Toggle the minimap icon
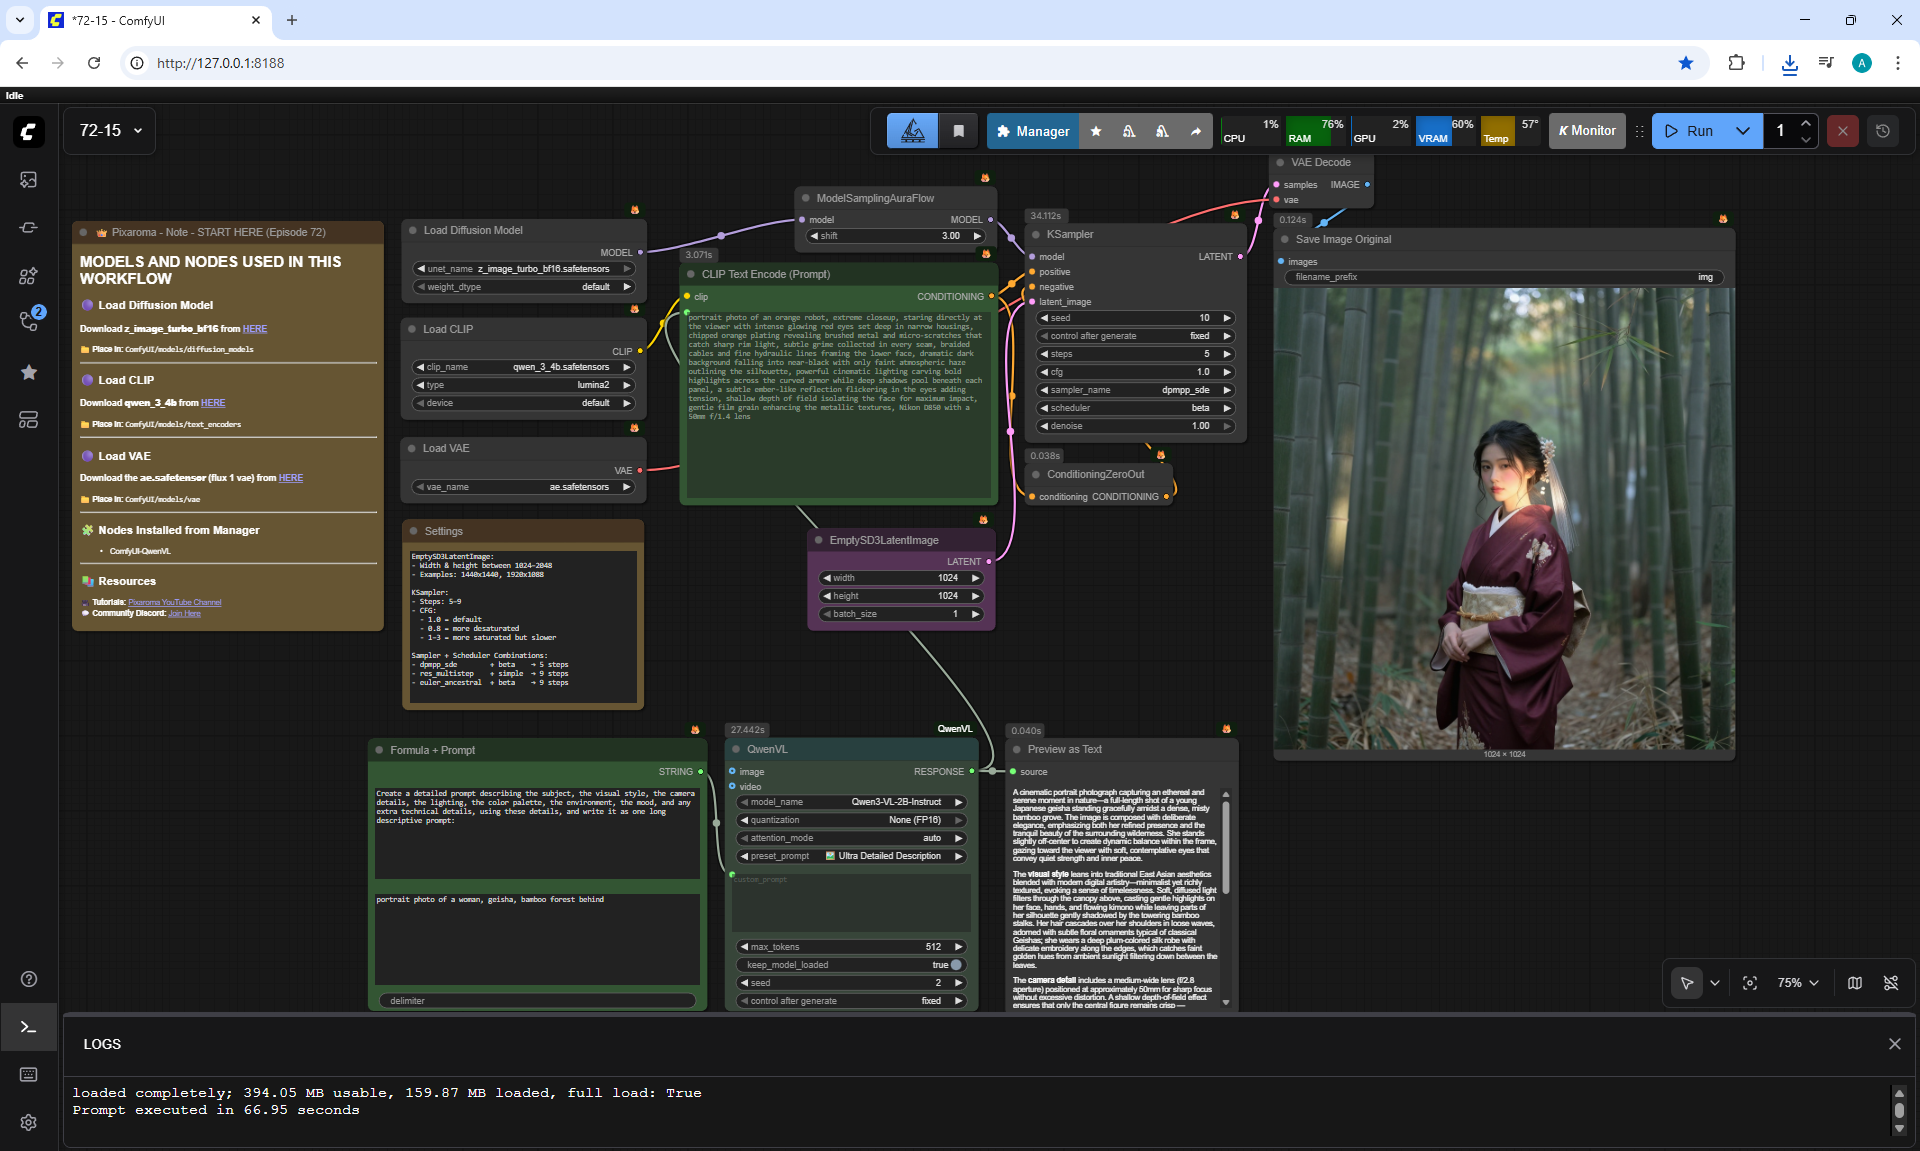1920x1151 pixels. [1854, 983]
